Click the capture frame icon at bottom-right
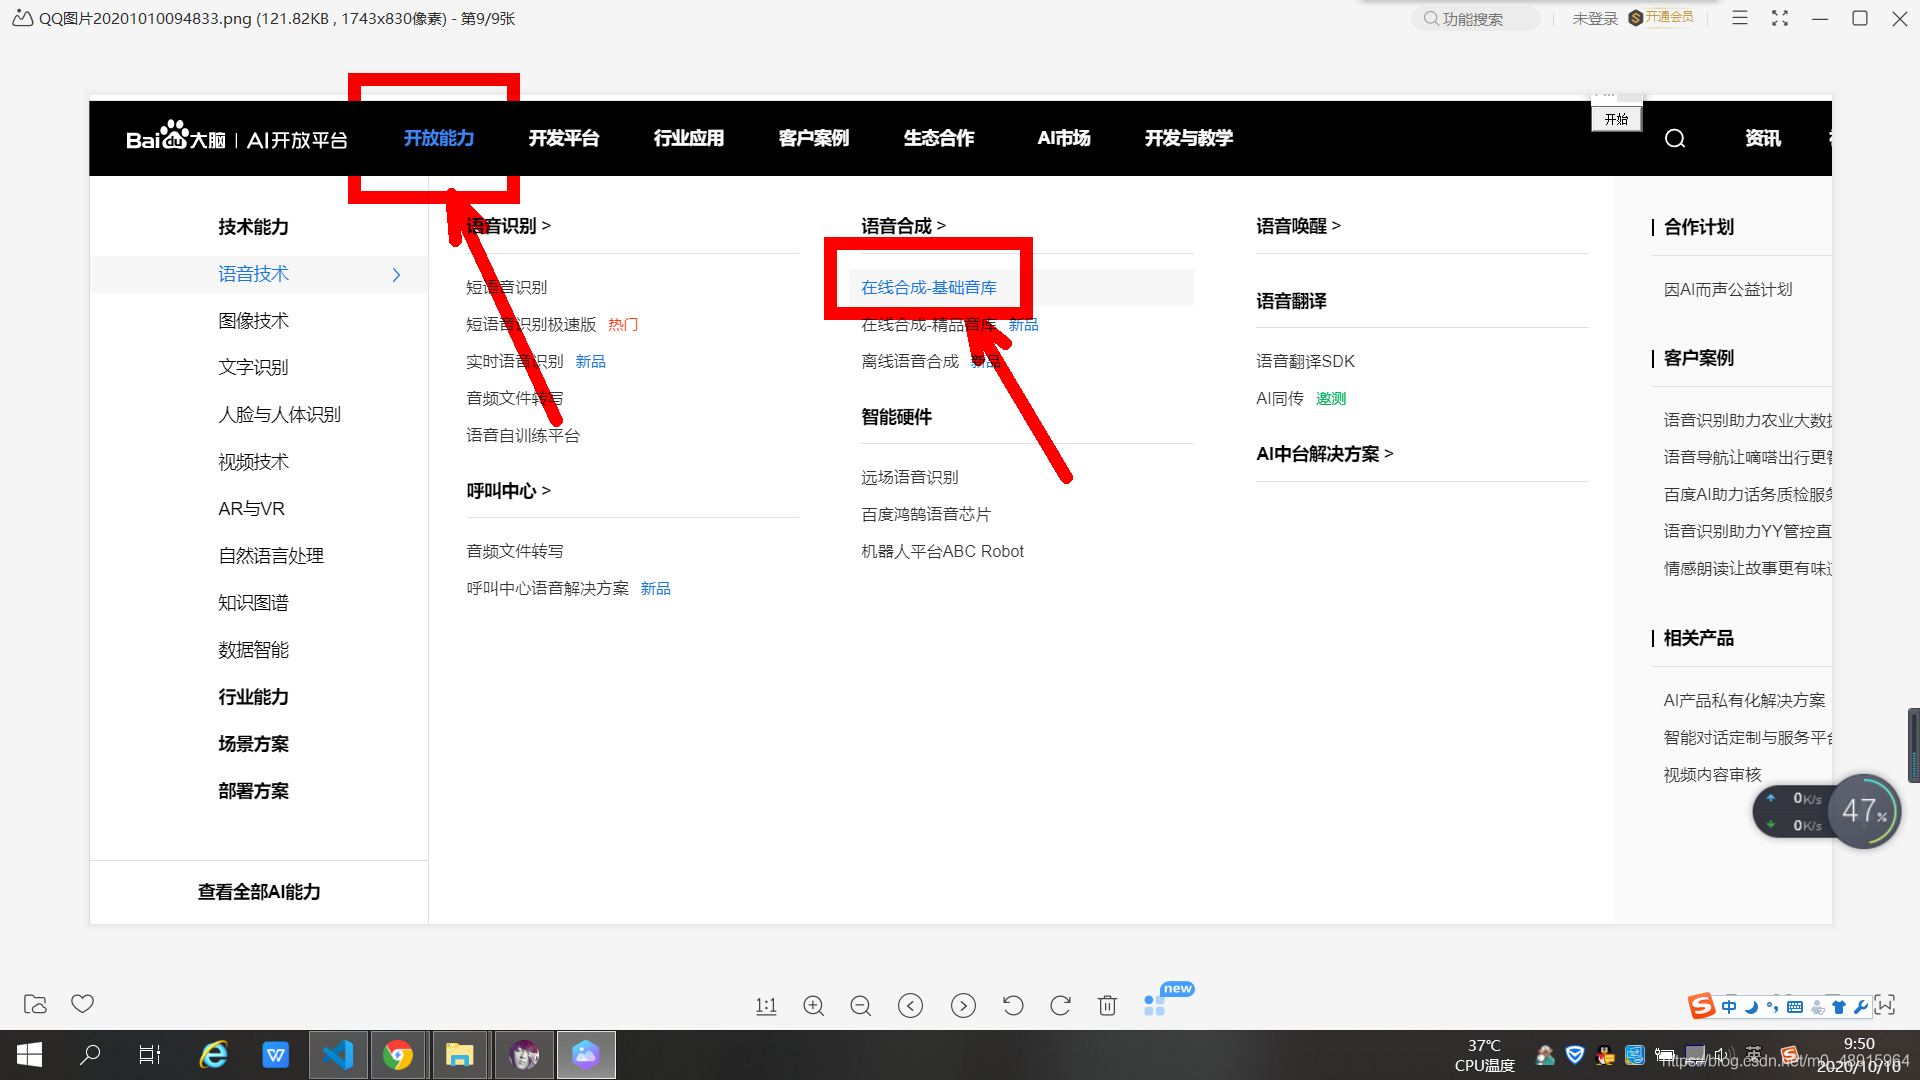 (1885, 1006)
